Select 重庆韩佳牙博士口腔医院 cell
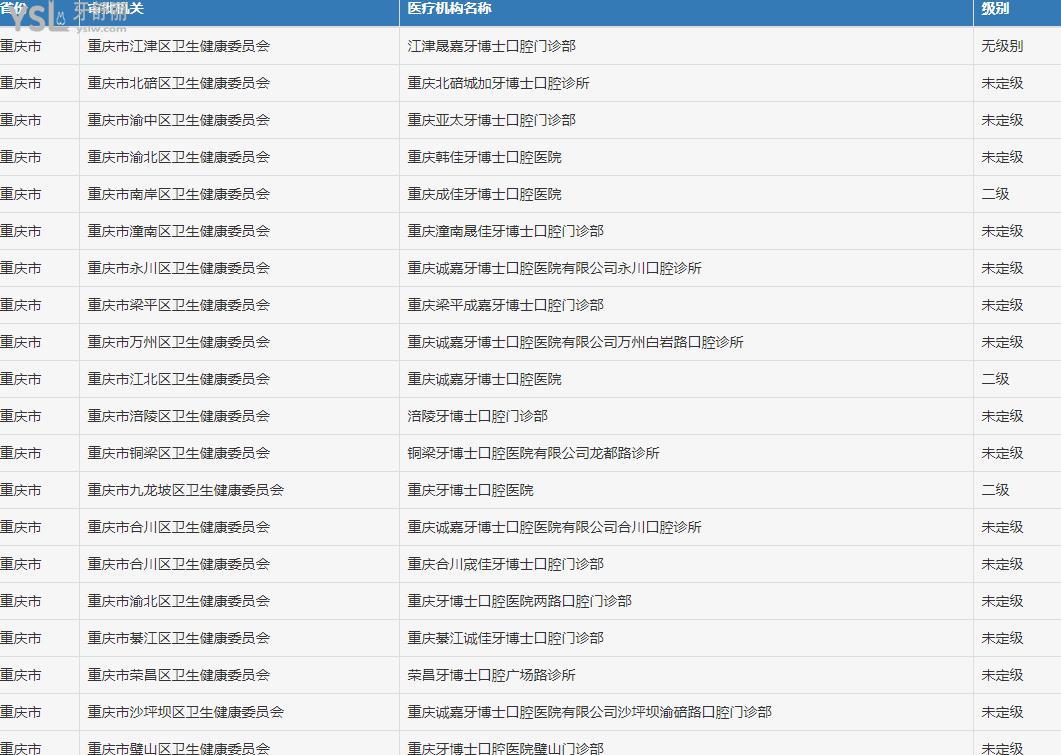 pos(484,157)
